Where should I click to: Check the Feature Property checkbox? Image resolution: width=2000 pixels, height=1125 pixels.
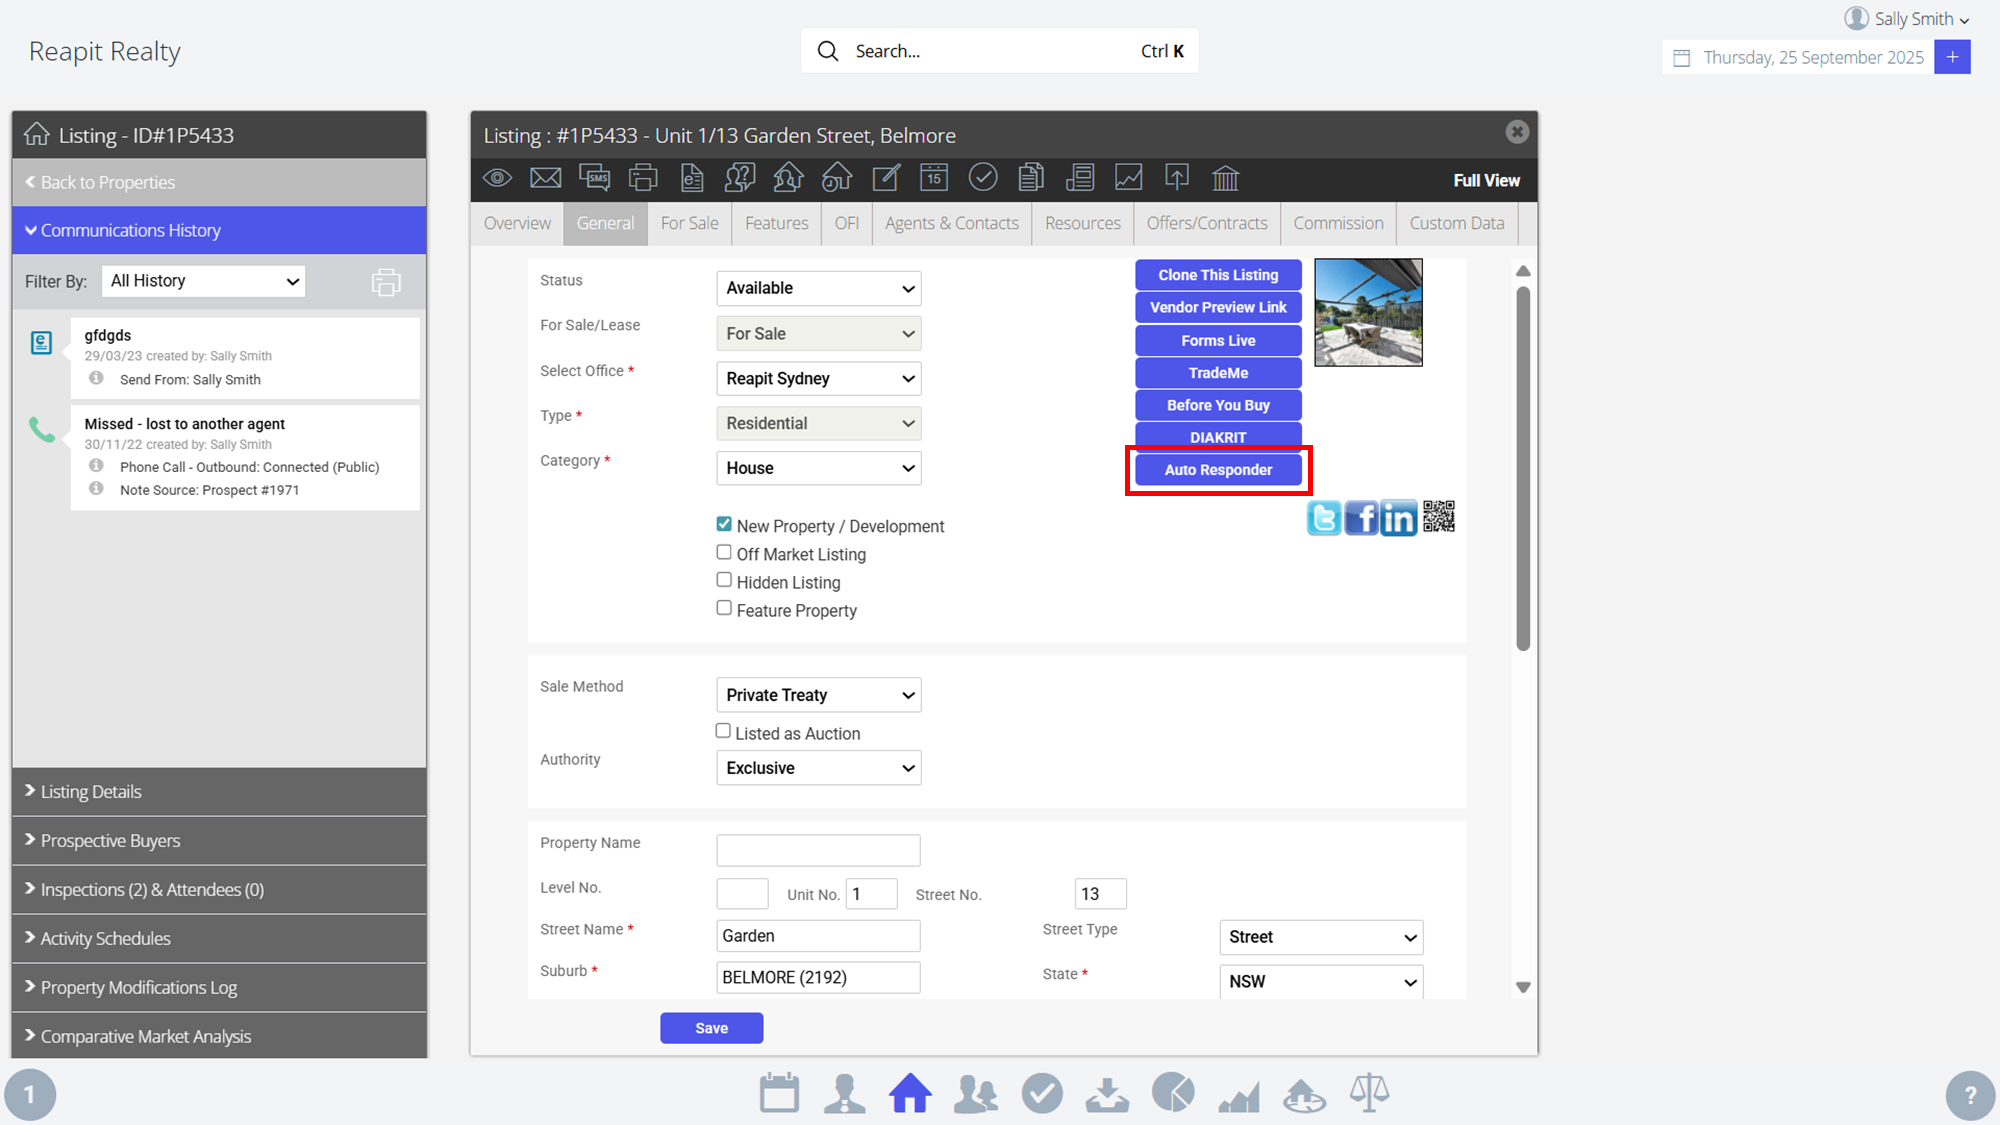(x=724, y=608)
